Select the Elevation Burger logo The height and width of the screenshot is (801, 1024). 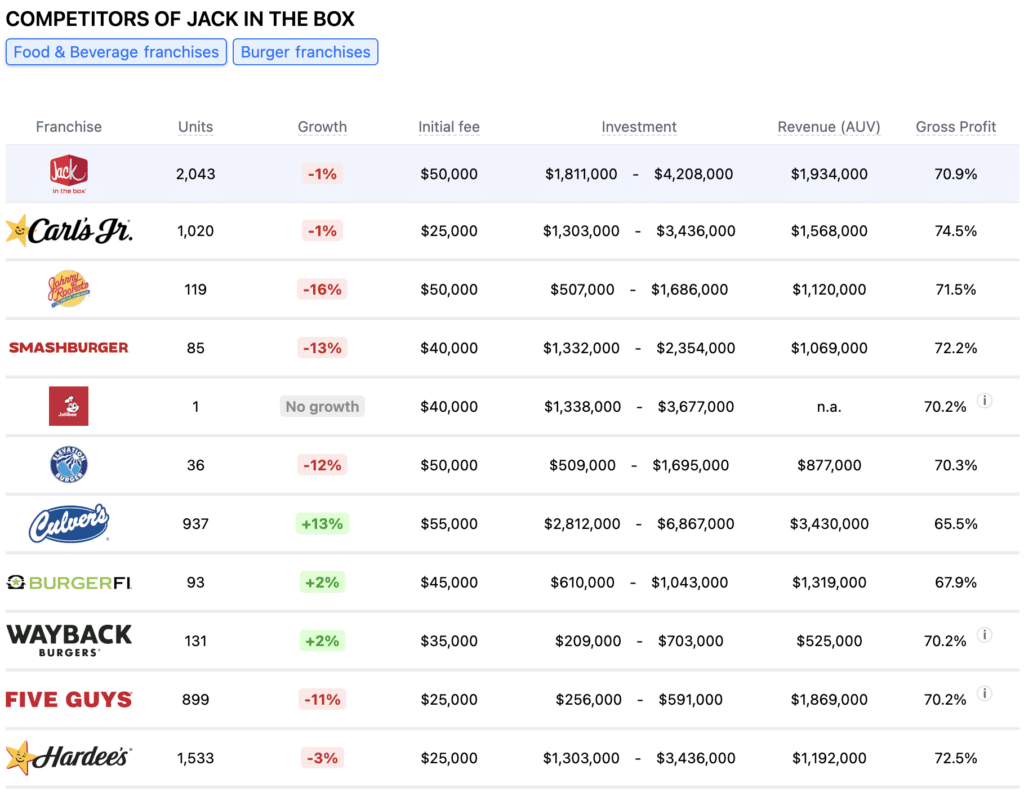click(69, 465)
